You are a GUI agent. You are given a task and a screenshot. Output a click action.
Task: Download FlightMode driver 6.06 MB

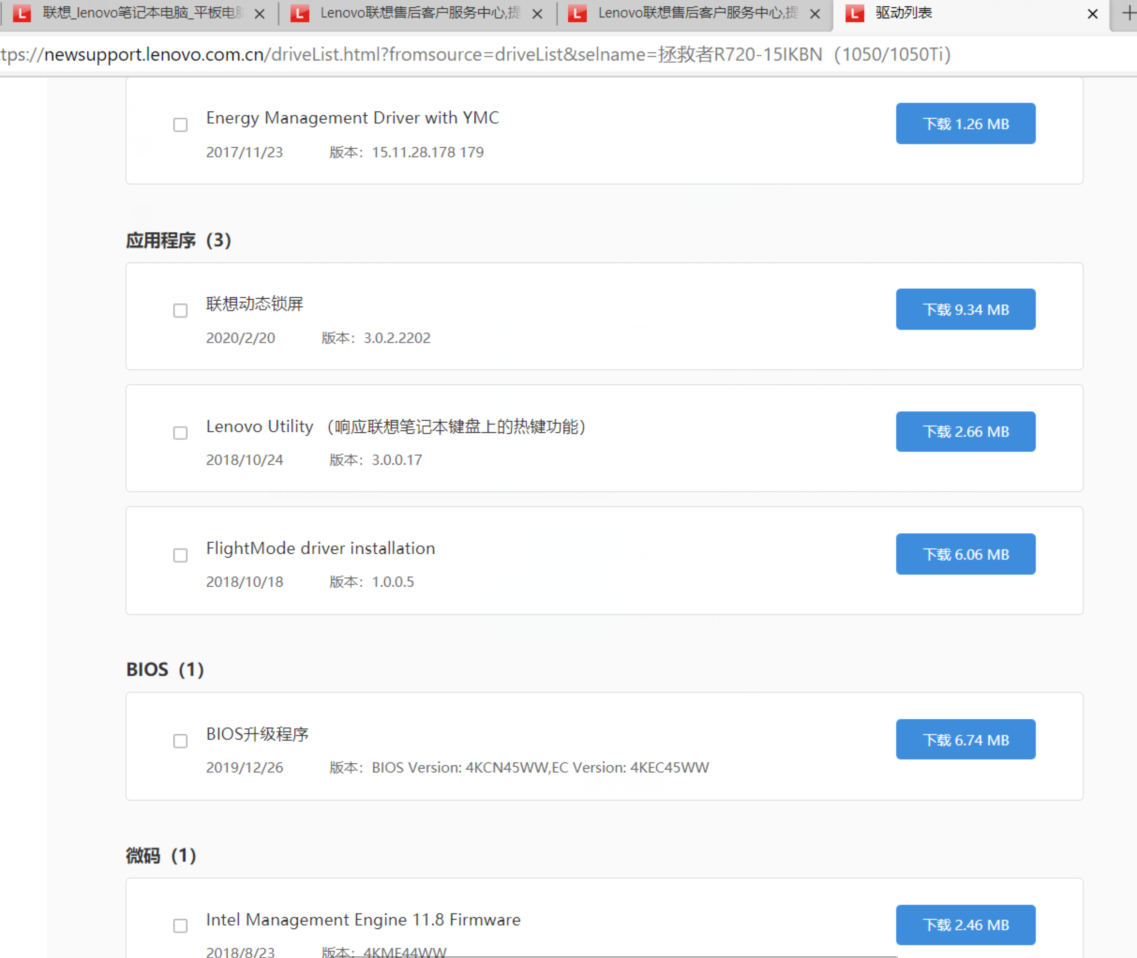click(x=965, y=554)
